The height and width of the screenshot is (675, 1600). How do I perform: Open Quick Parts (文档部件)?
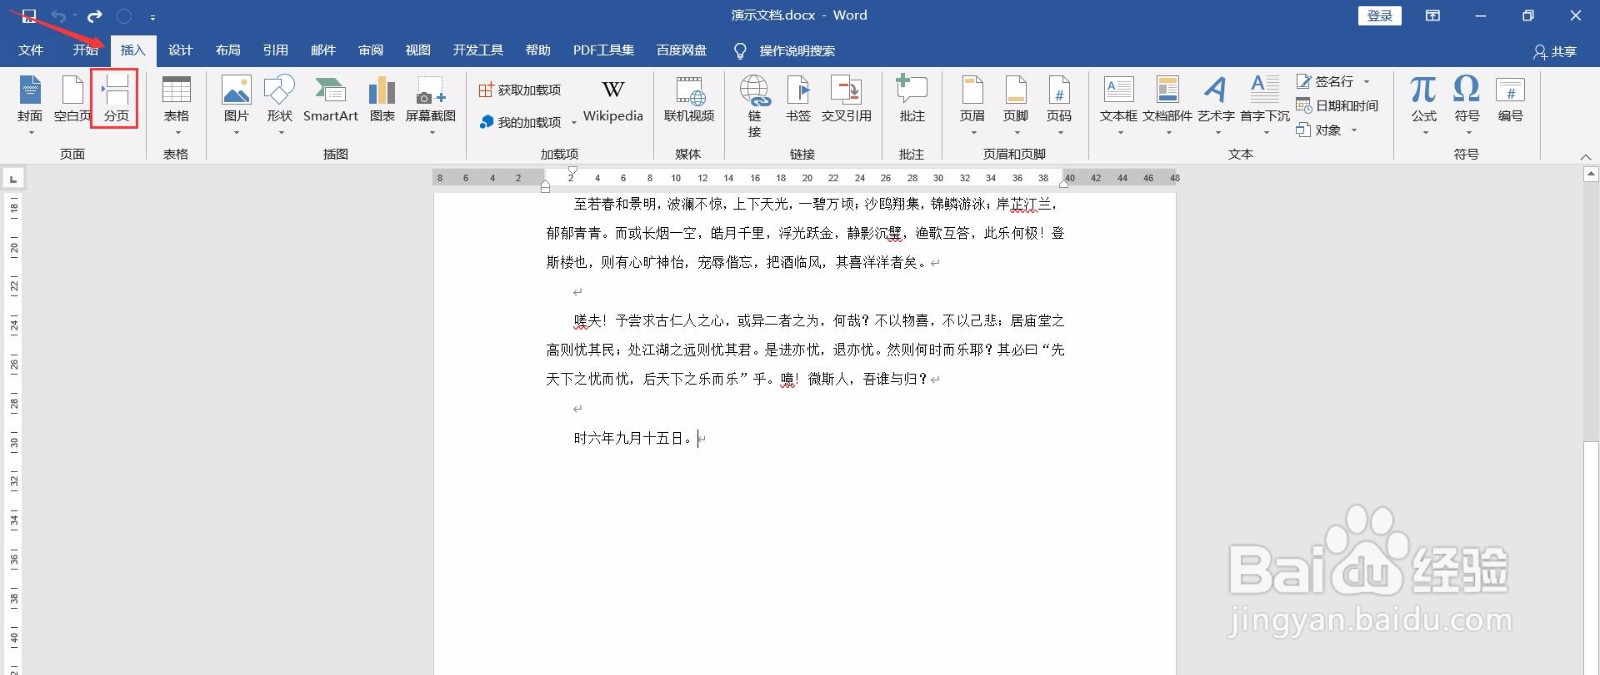(1167, 103)
